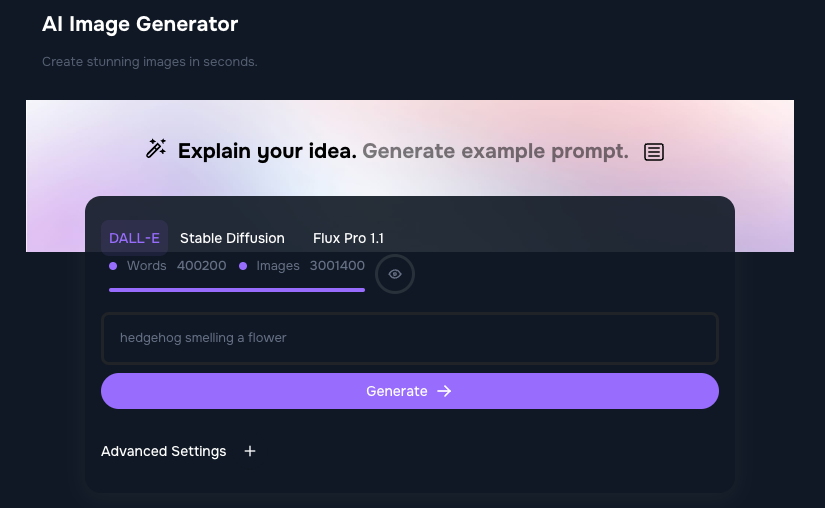Image resolution: width=825 pixels, height=508 pixels.
Task: Click the AI Image Generator title
Action: pyautogui.click(x=140, y=23)
